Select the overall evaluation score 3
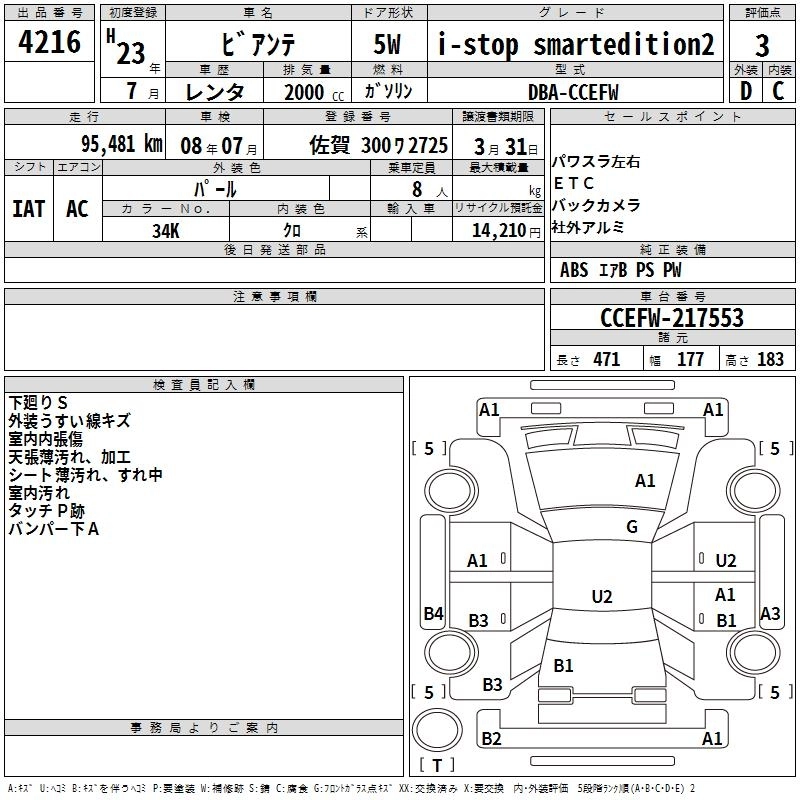This screenshot has width=800, height=800. pyautogui.click(x=762, y=46)
